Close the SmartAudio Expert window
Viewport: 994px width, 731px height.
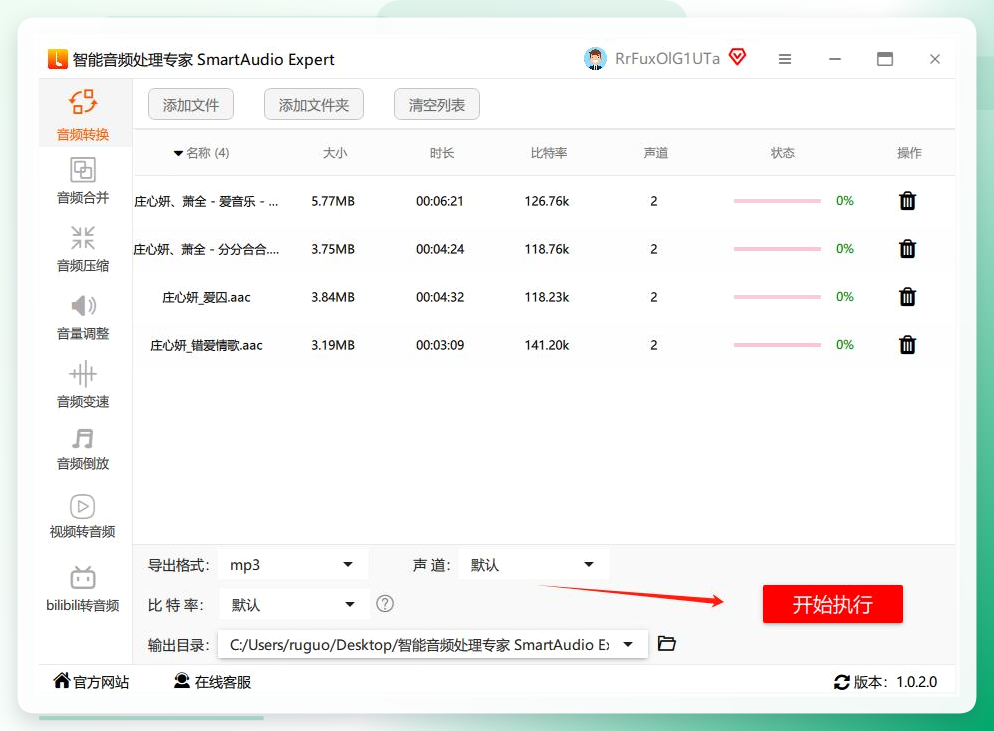(x=934, y=59)
